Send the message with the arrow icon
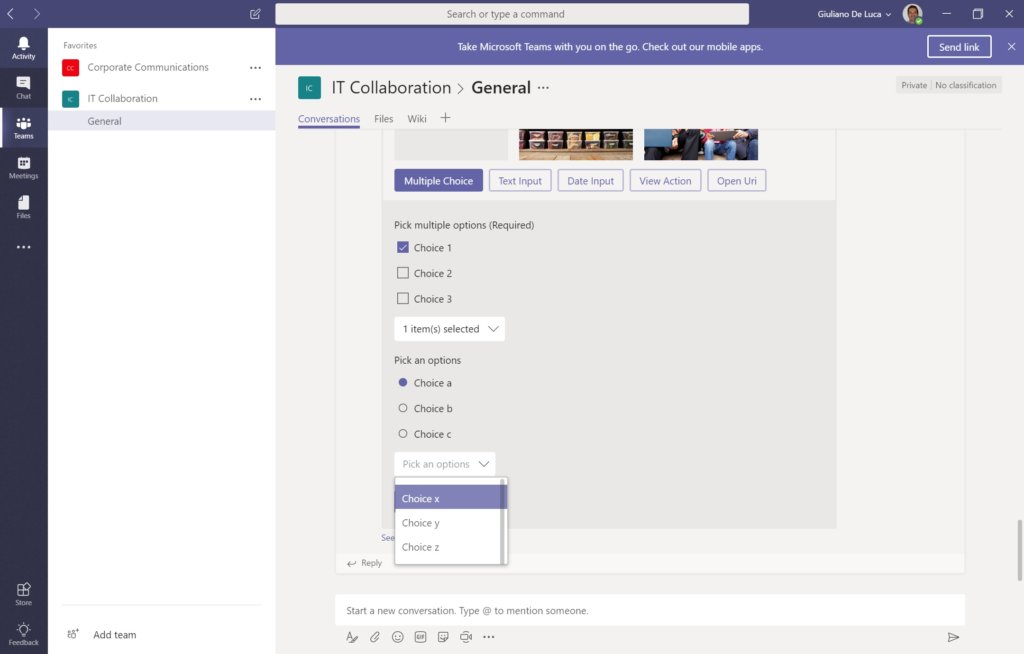 click(951, 636)
